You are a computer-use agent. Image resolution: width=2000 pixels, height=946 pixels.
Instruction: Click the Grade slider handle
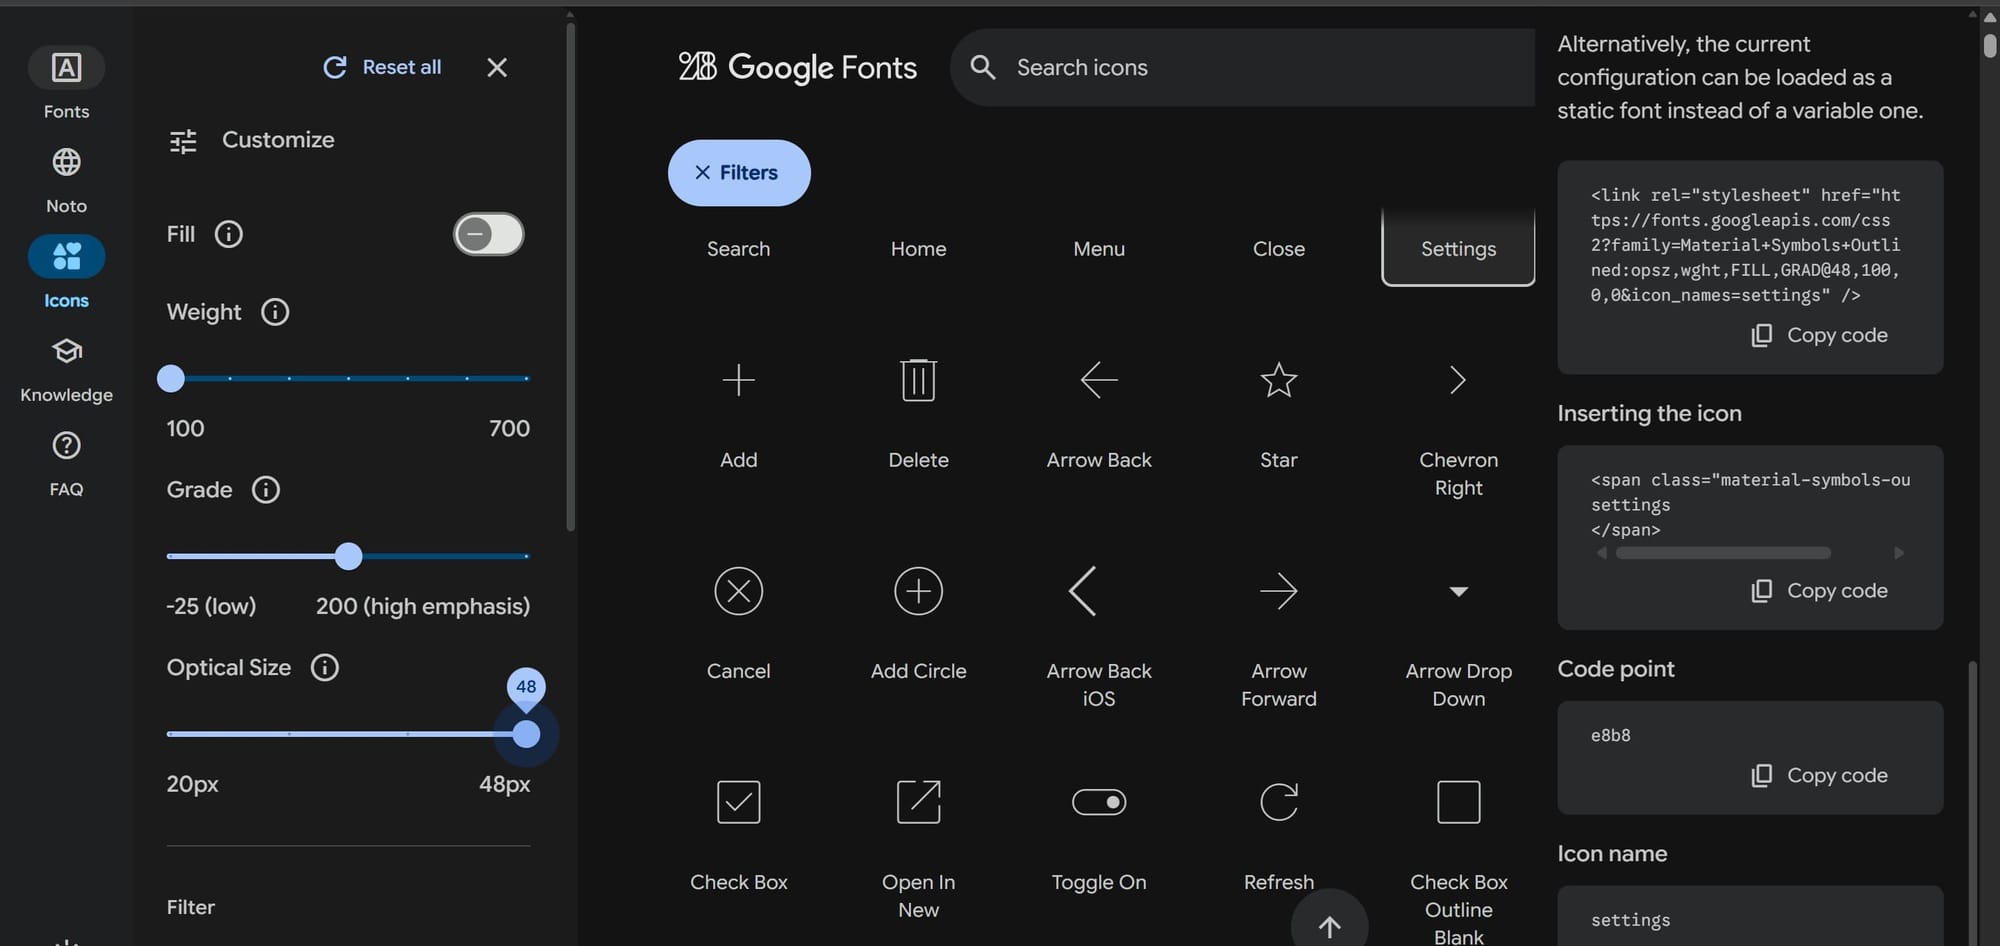(348, 556)
